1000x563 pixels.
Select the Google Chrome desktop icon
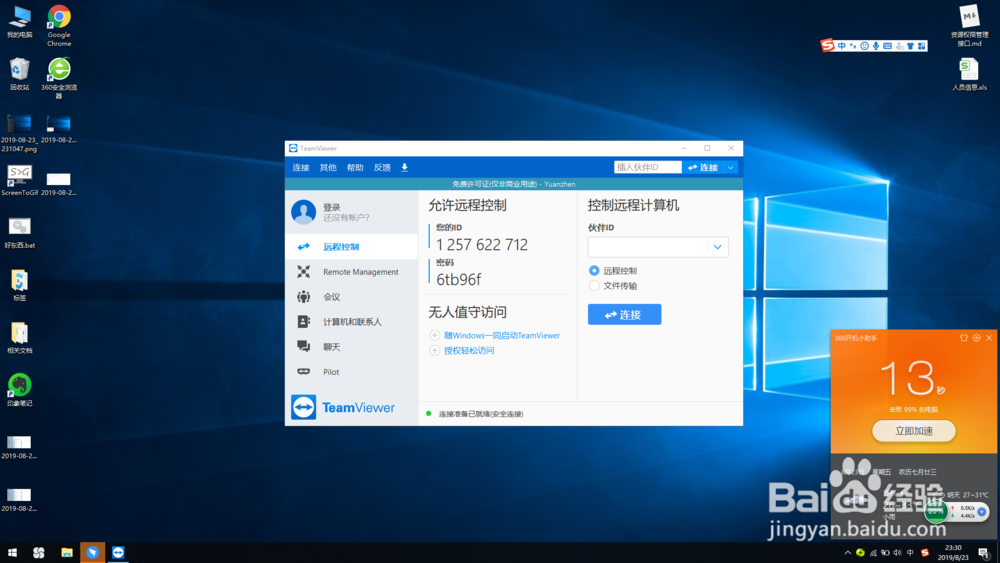59,26
